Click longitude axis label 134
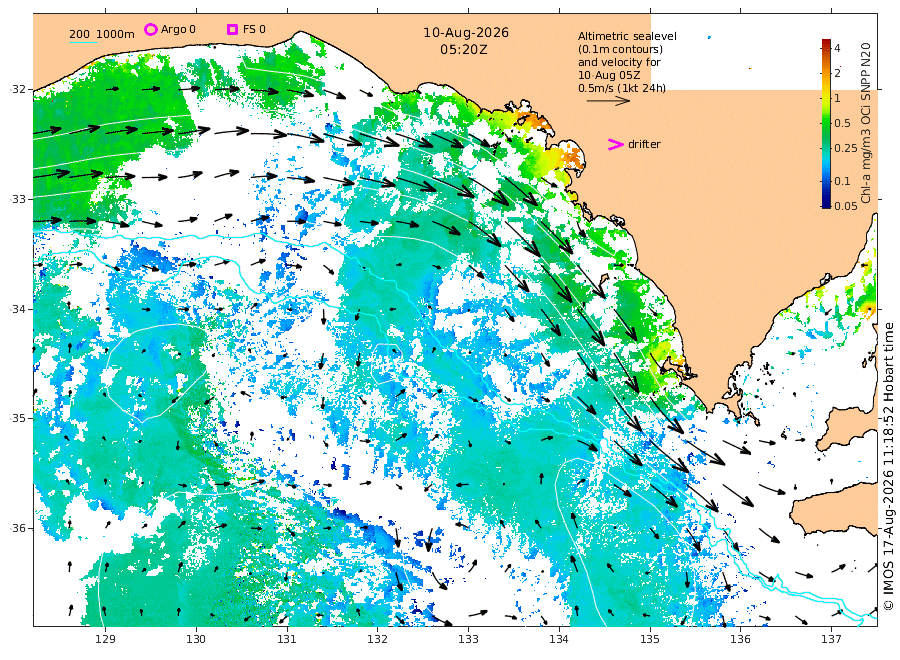Screen dimensions: 900x660 [559, 639]
